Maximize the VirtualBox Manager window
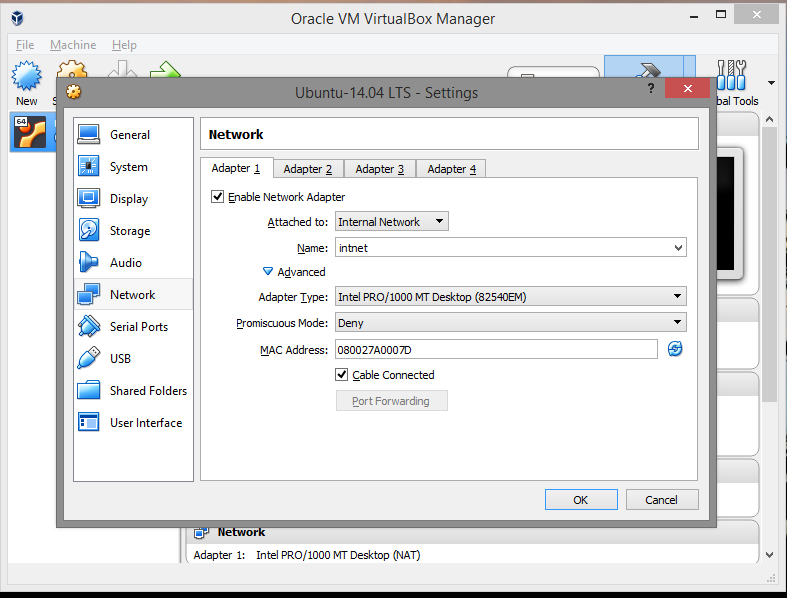 (x=721, y=15)
